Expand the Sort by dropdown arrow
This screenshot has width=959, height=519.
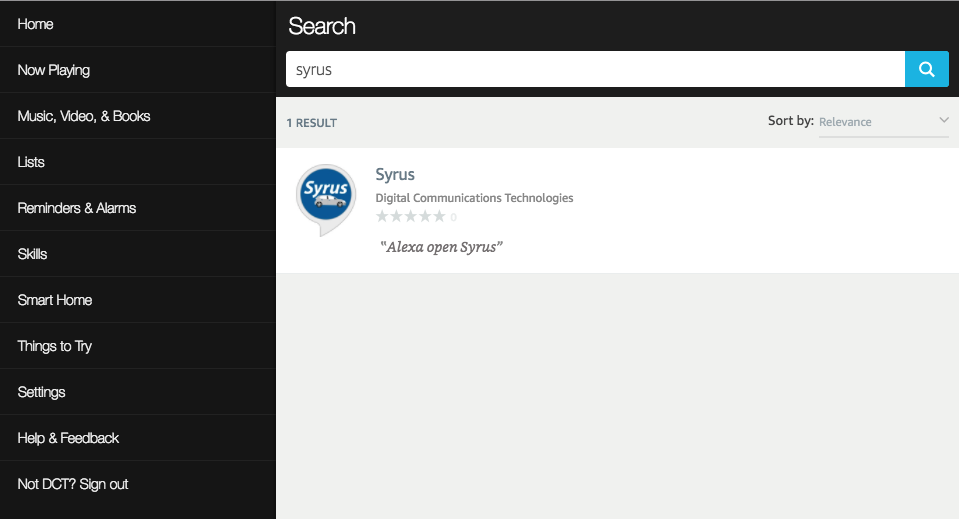tap(943, 121)
